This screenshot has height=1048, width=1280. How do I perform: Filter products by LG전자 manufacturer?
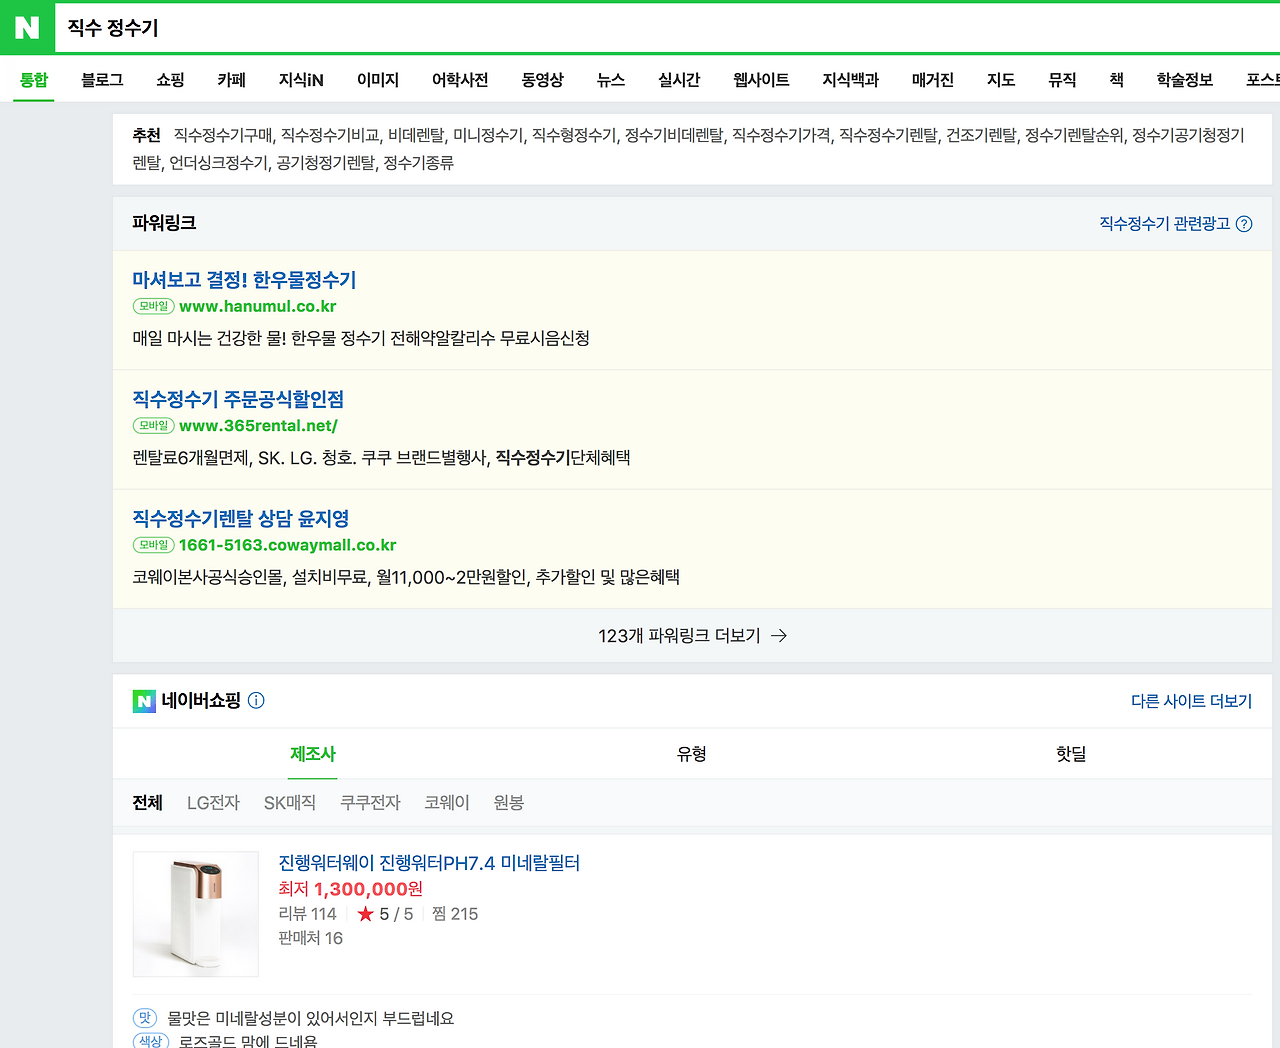[x=213, y=803]
